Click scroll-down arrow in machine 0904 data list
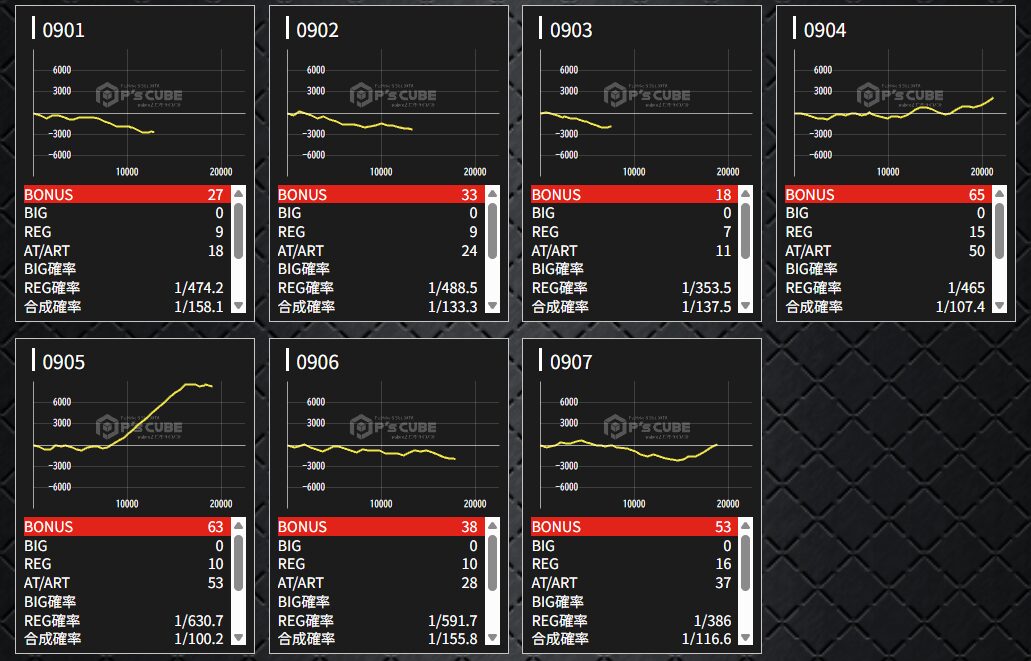 click(x=999, y=306)
